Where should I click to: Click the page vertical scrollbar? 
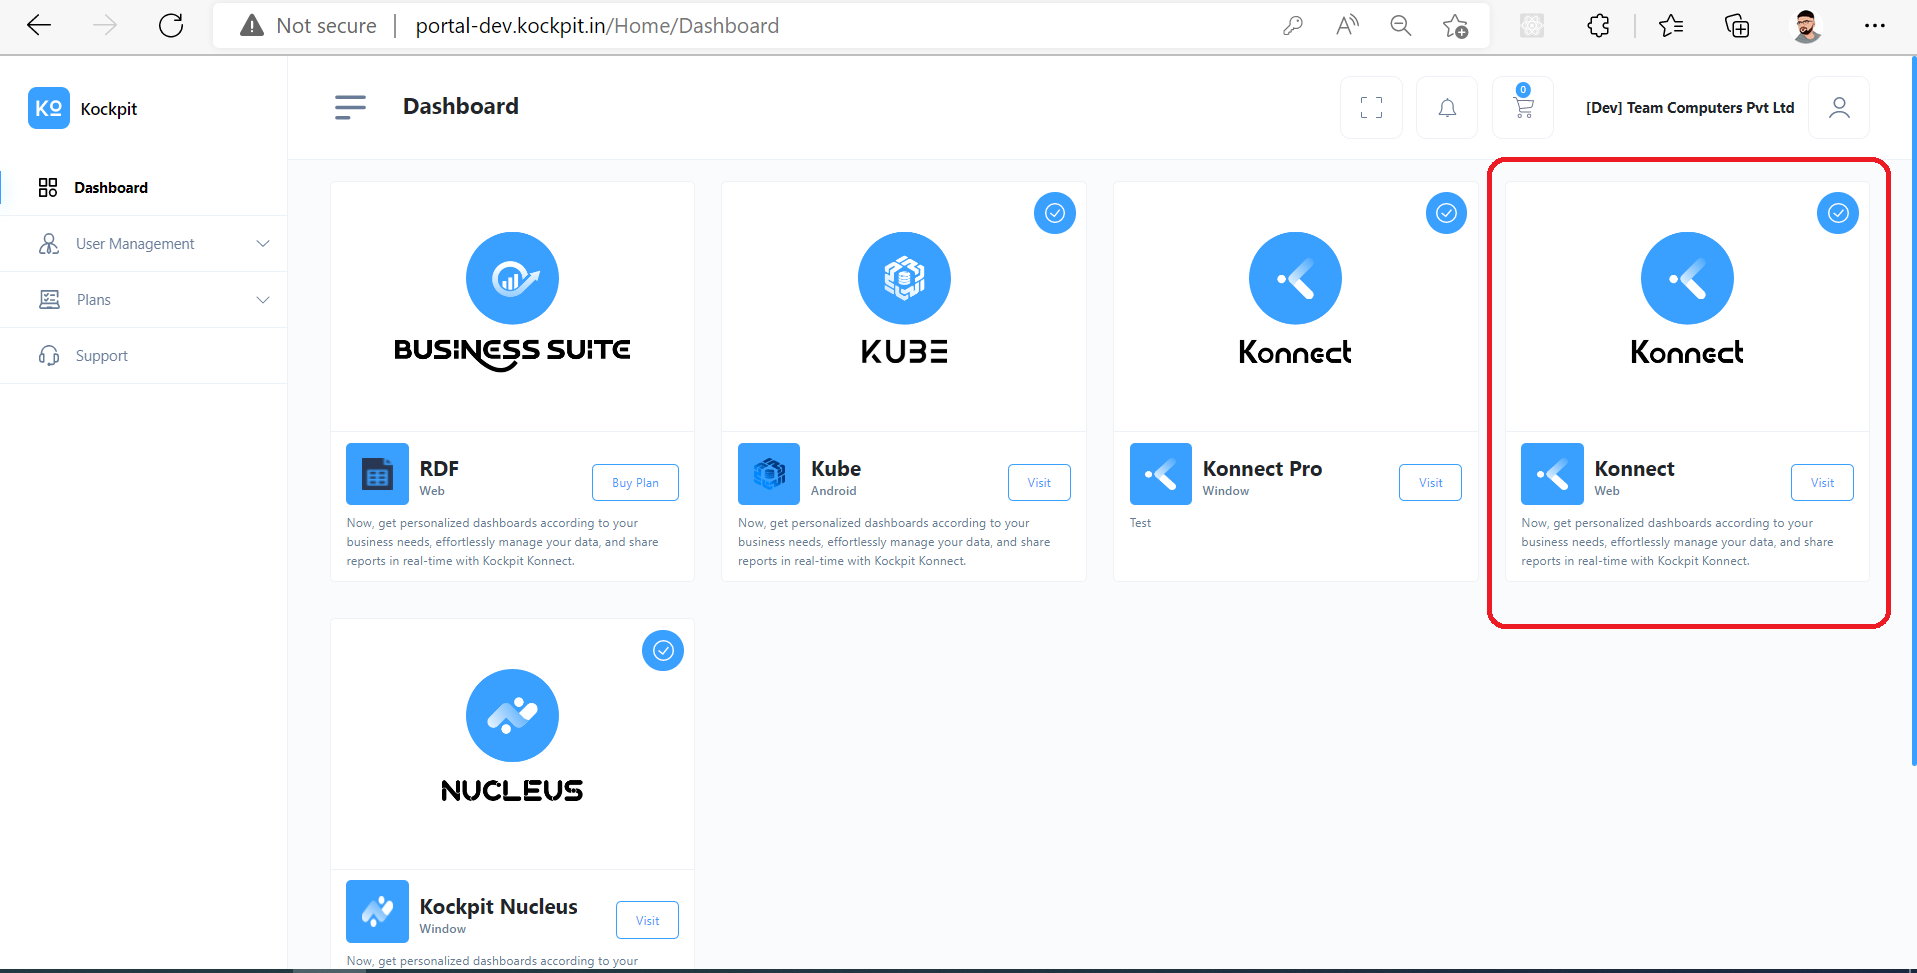tap(1914, 410)
